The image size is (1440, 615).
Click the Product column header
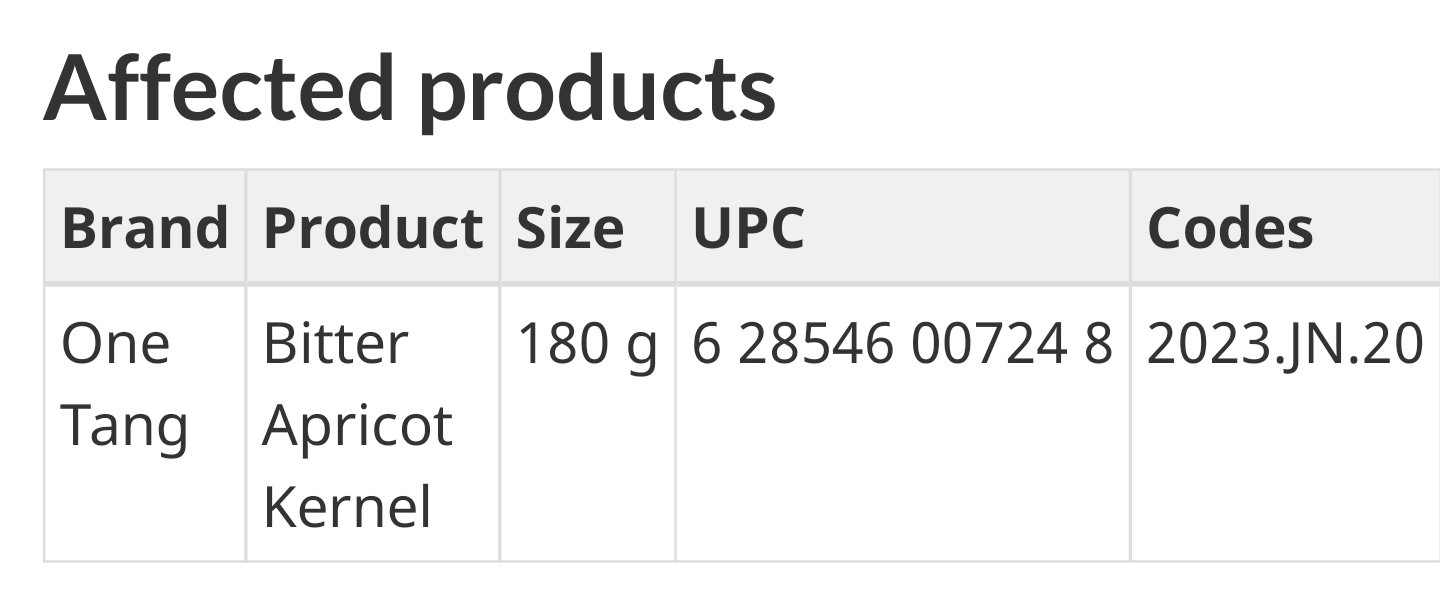(373, 228)
